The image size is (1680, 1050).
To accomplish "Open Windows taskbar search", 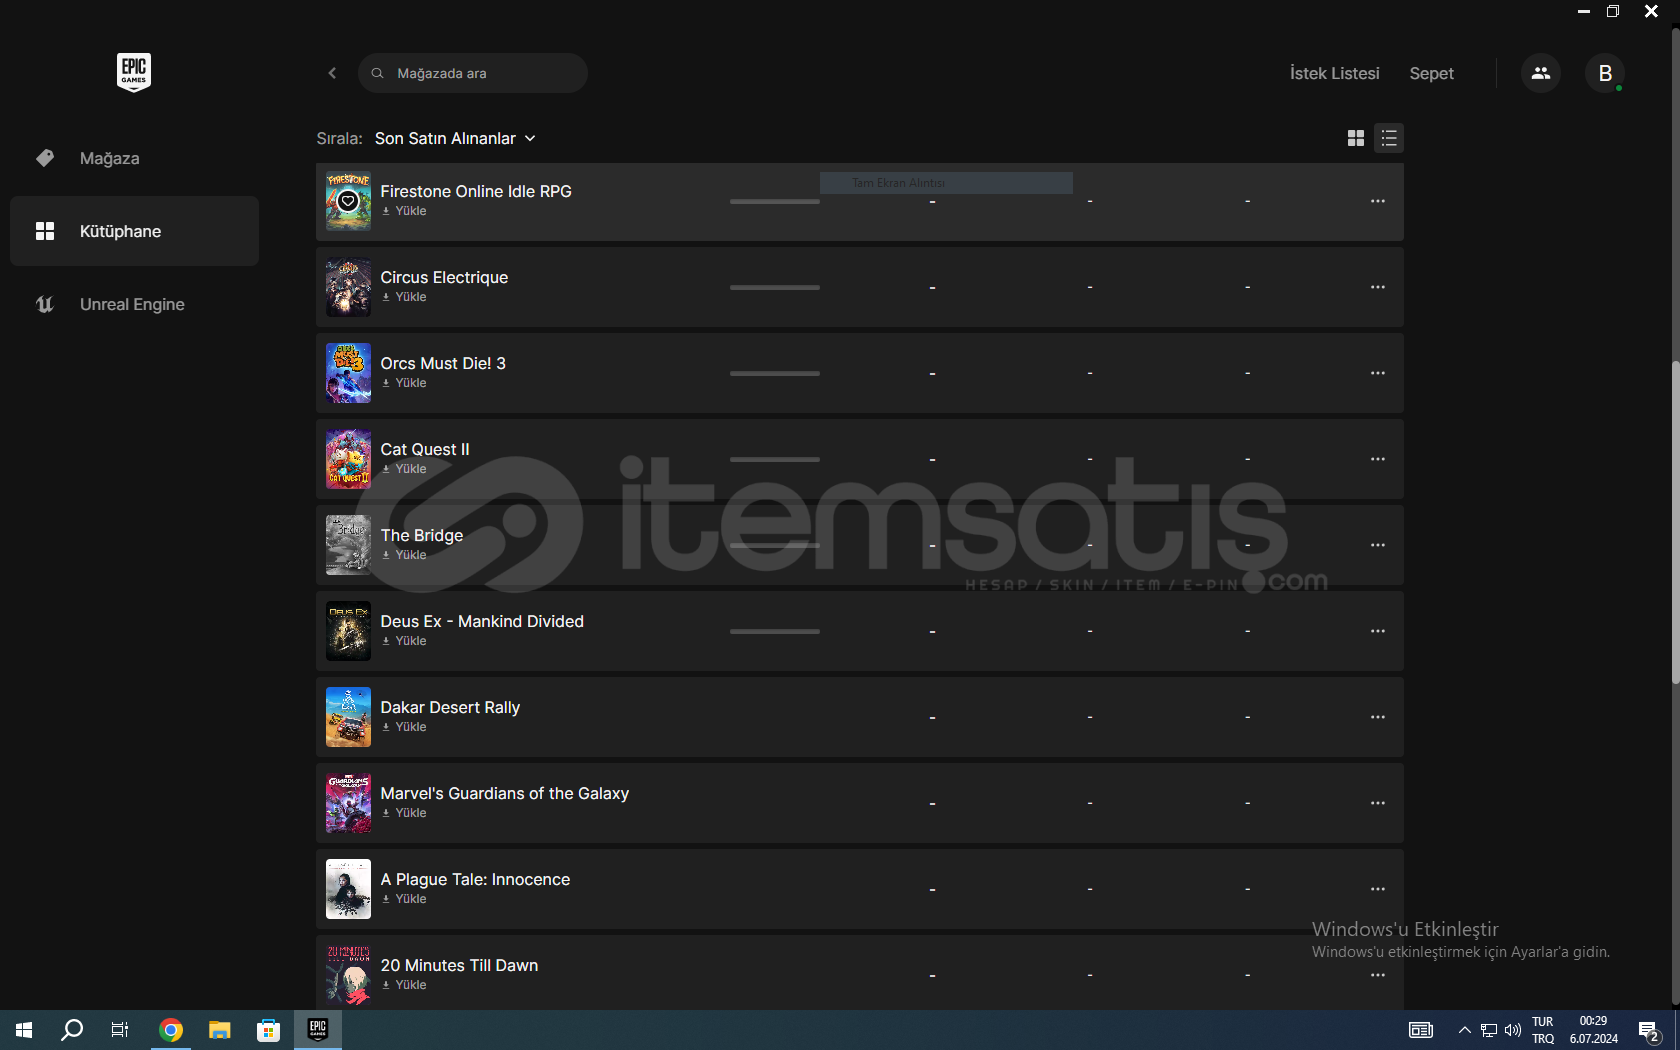I will click(72, 1030).
